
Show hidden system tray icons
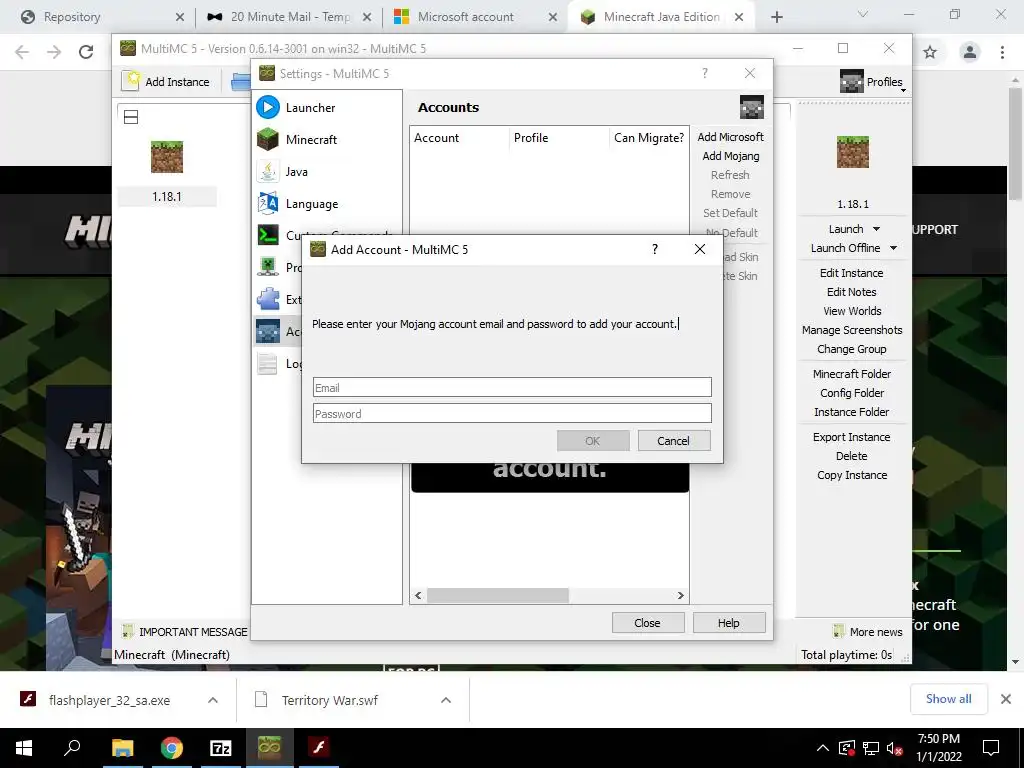(x=823, y=748)
